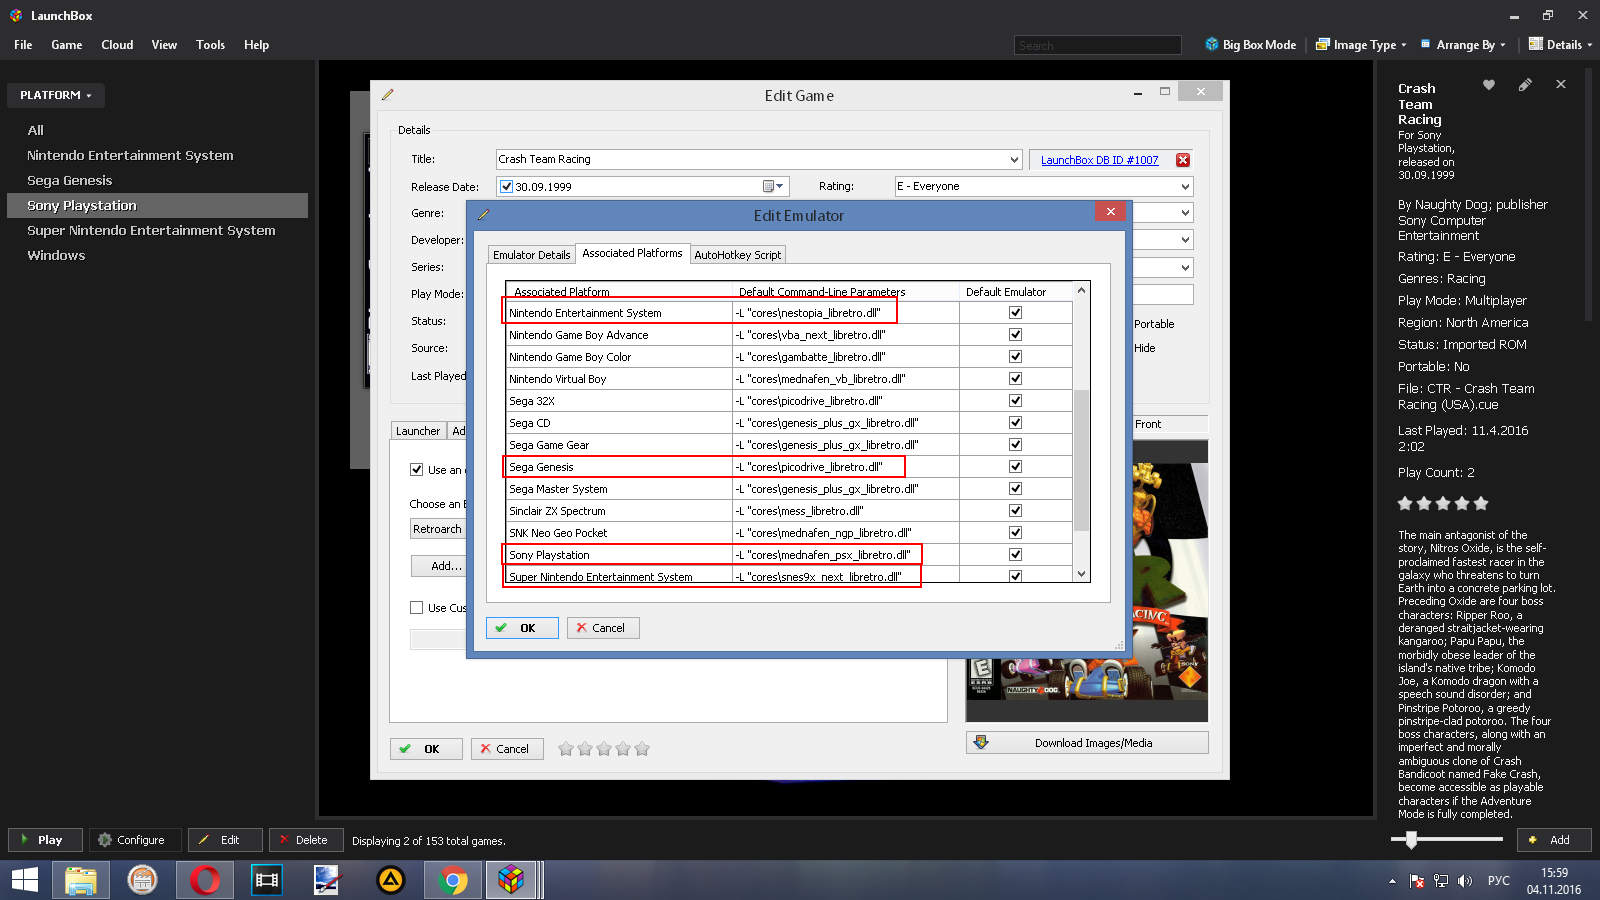Image resolution: width=1600 pixels, height=900 pixels.
Task: Toggle default emulator for Nintendo Entertainment System
Action: coord(1015,312)
